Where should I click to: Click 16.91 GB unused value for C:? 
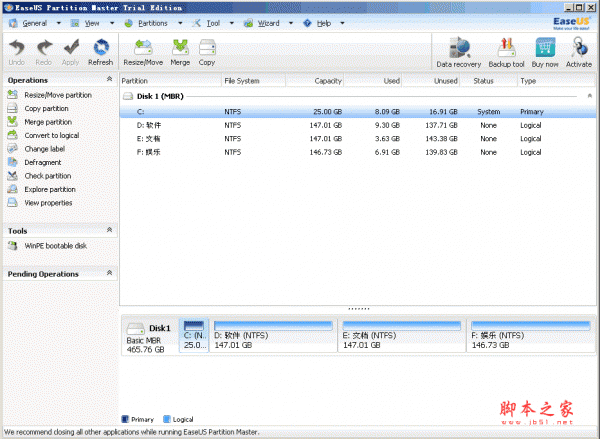click(443, 112)
